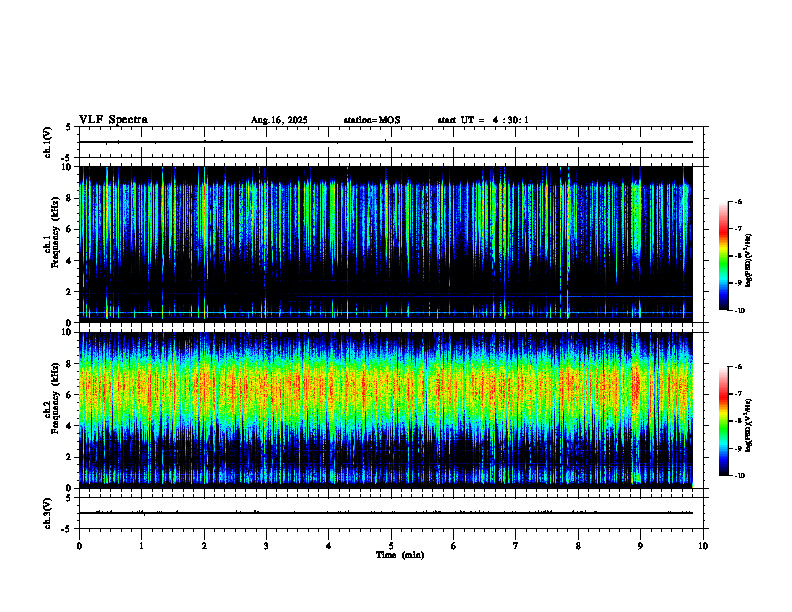Viewport: 792px width, 612px height.
Task: Click the "-7" value on ch.2 colorbar
Action: click(738, 394)
